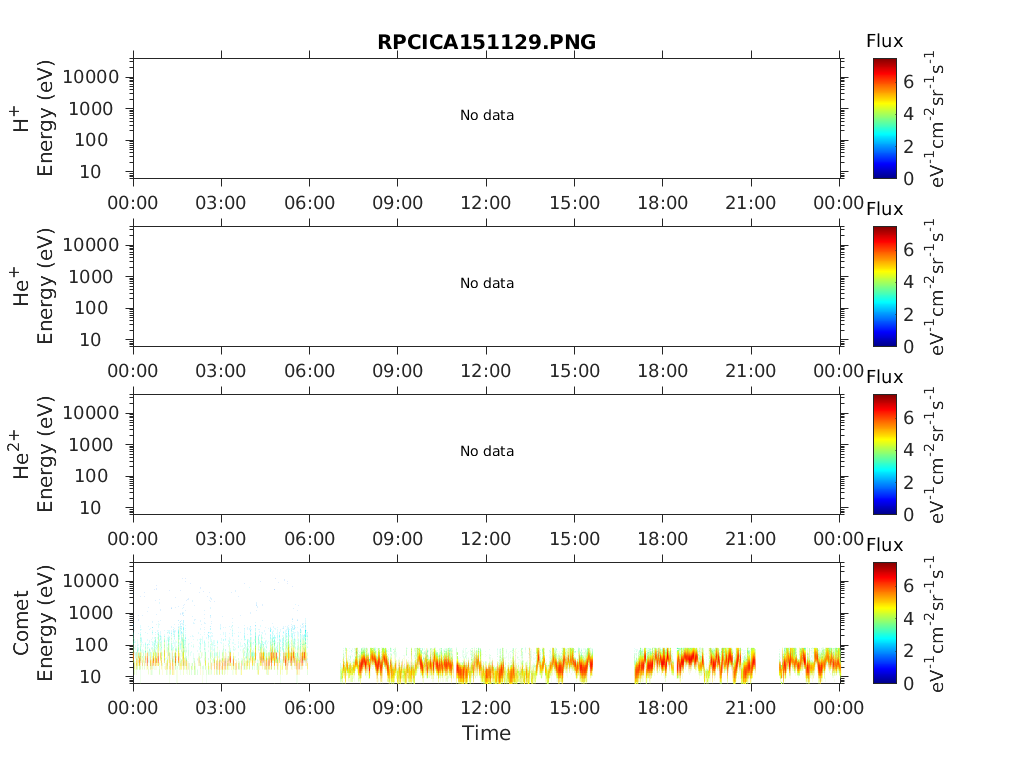This screenshot has width=1024, height=768.
Task: Click the 100 energy tick in He2+ panel
Action: pos(91,476)
